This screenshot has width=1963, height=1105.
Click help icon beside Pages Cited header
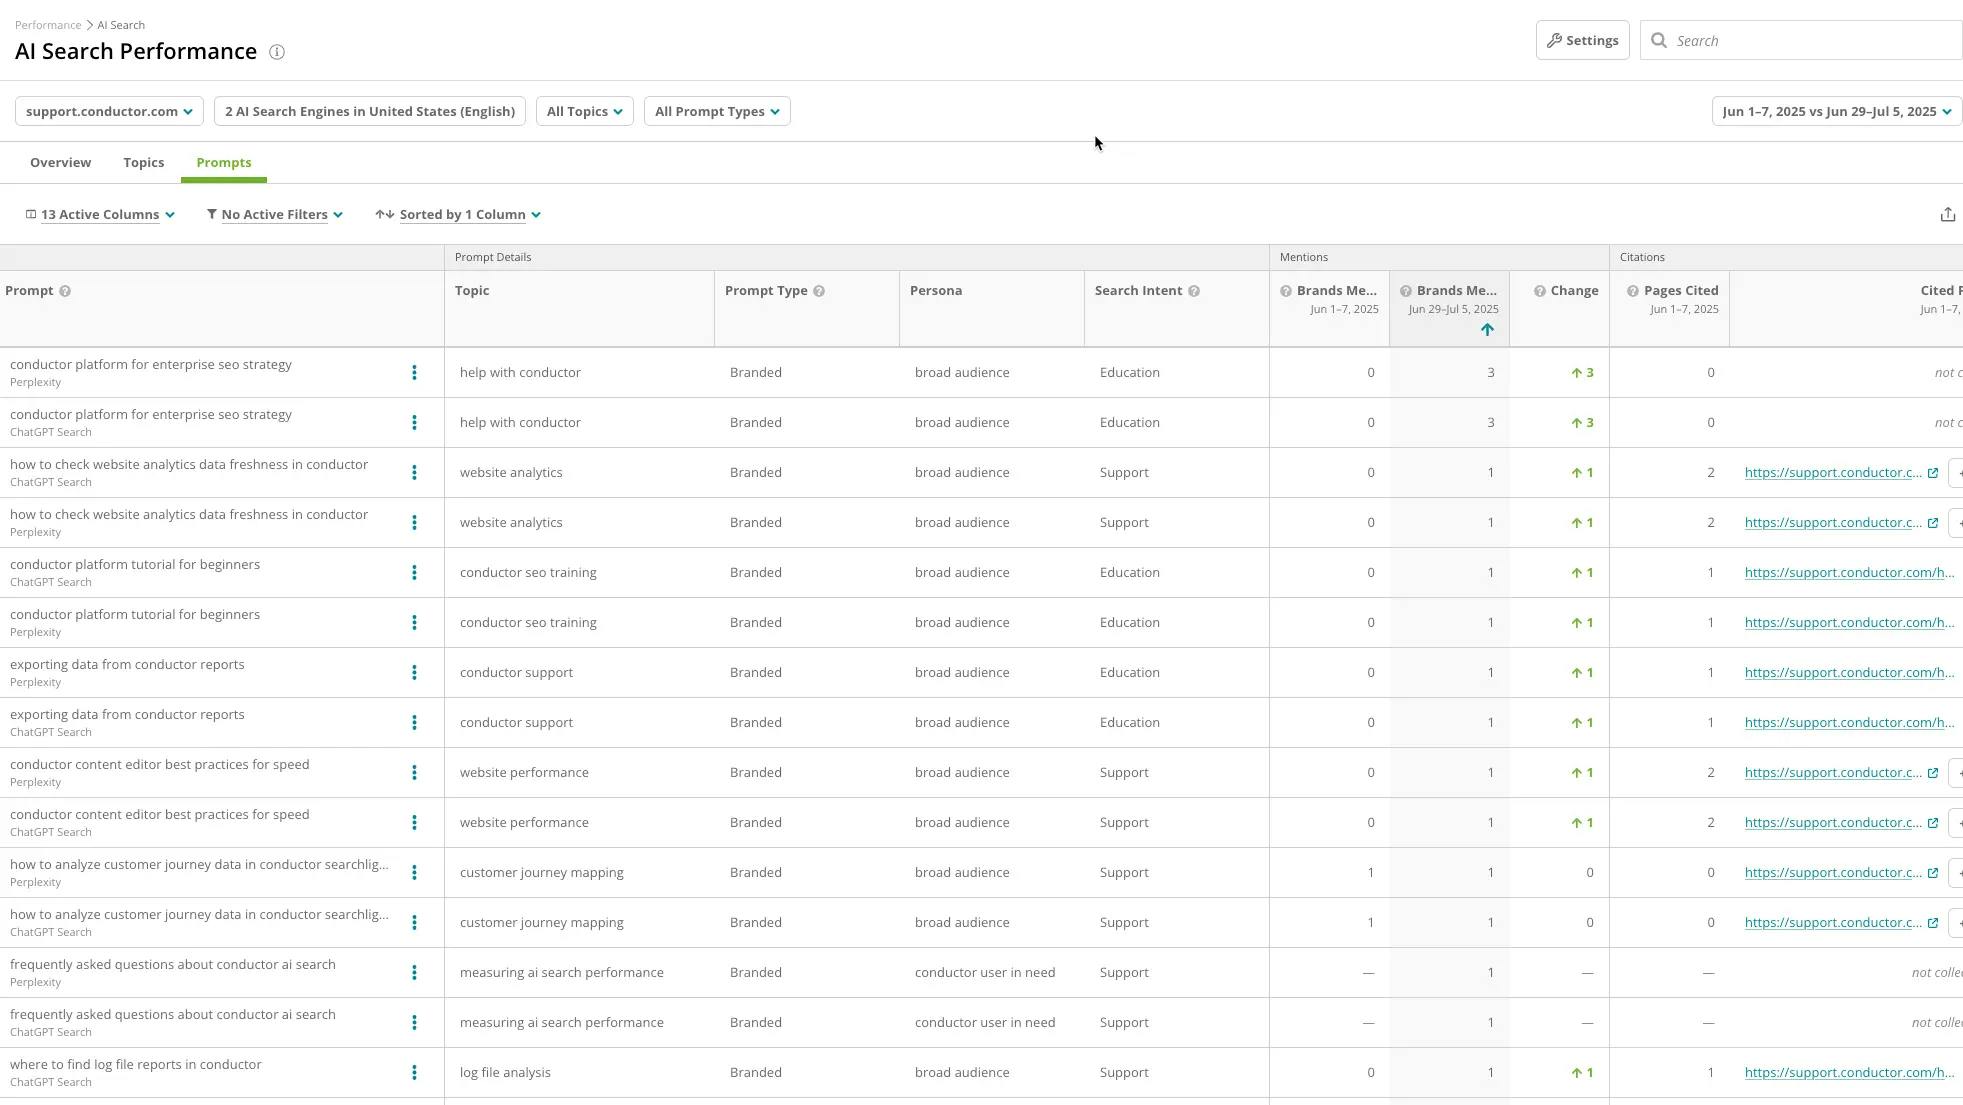click(1633, 291)
